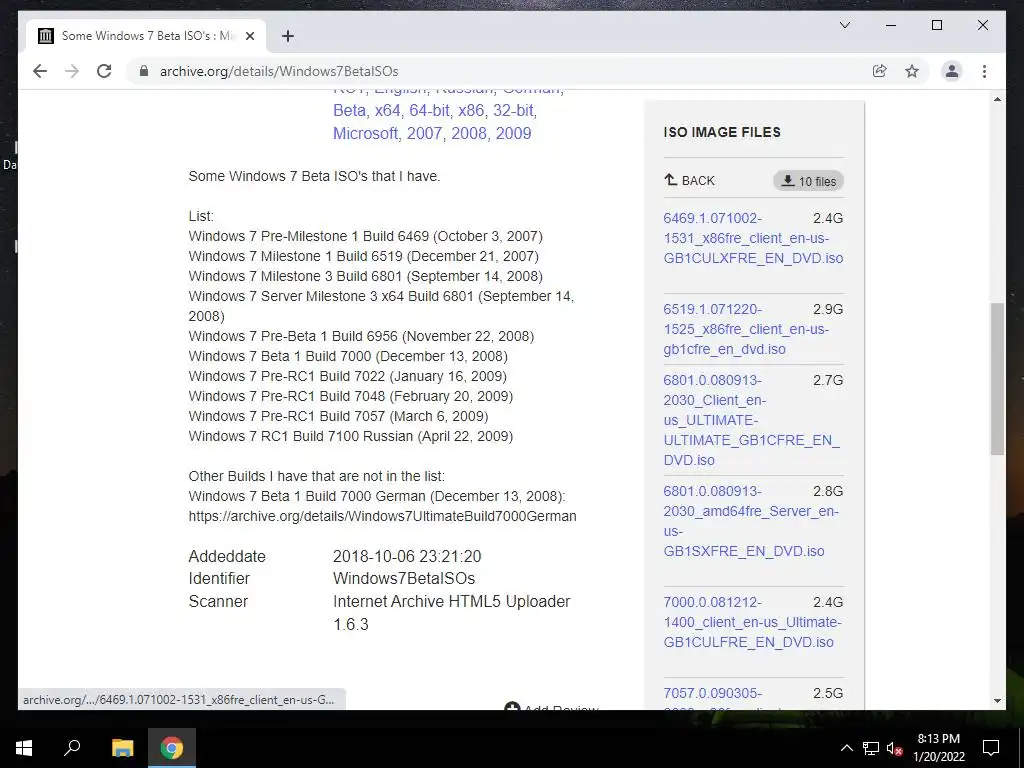Click the Share this page icon
The image size is (1024, 768).
click(x=880, y=71)
